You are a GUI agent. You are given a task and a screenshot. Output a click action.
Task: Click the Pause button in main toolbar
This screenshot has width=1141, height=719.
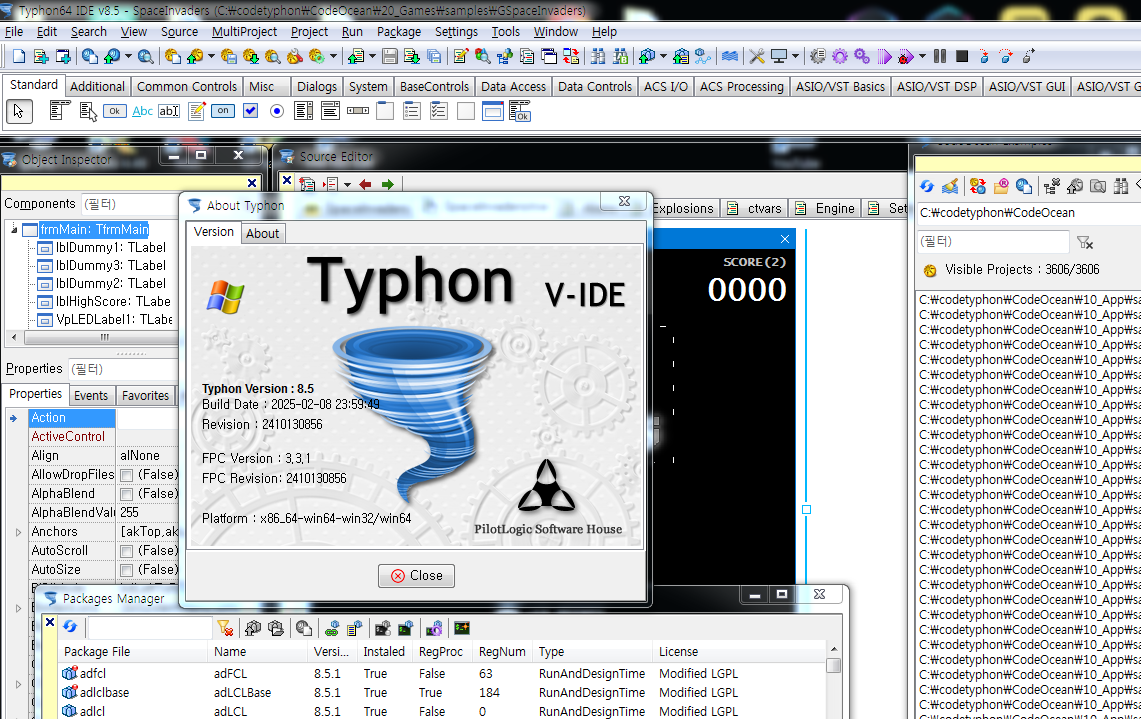(x=940, y=57)
